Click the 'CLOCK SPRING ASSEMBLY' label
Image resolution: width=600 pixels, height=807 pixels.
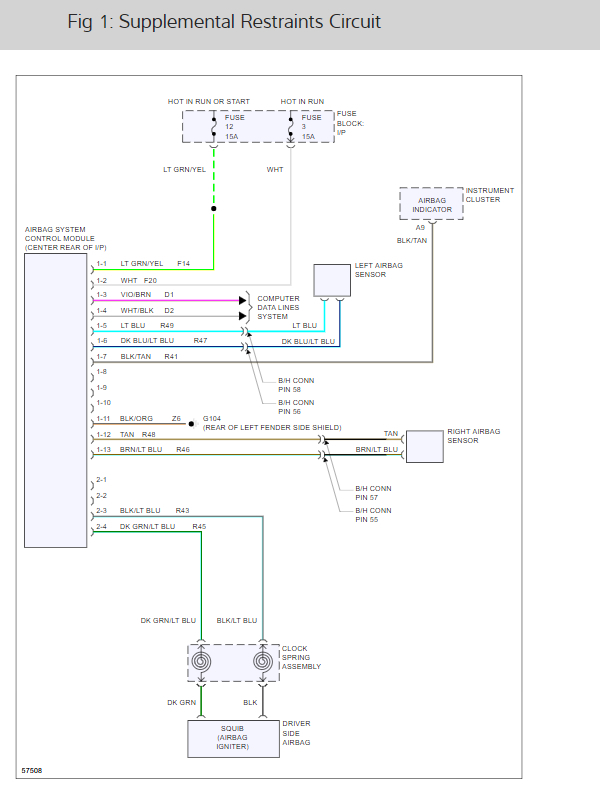point(301,657)
